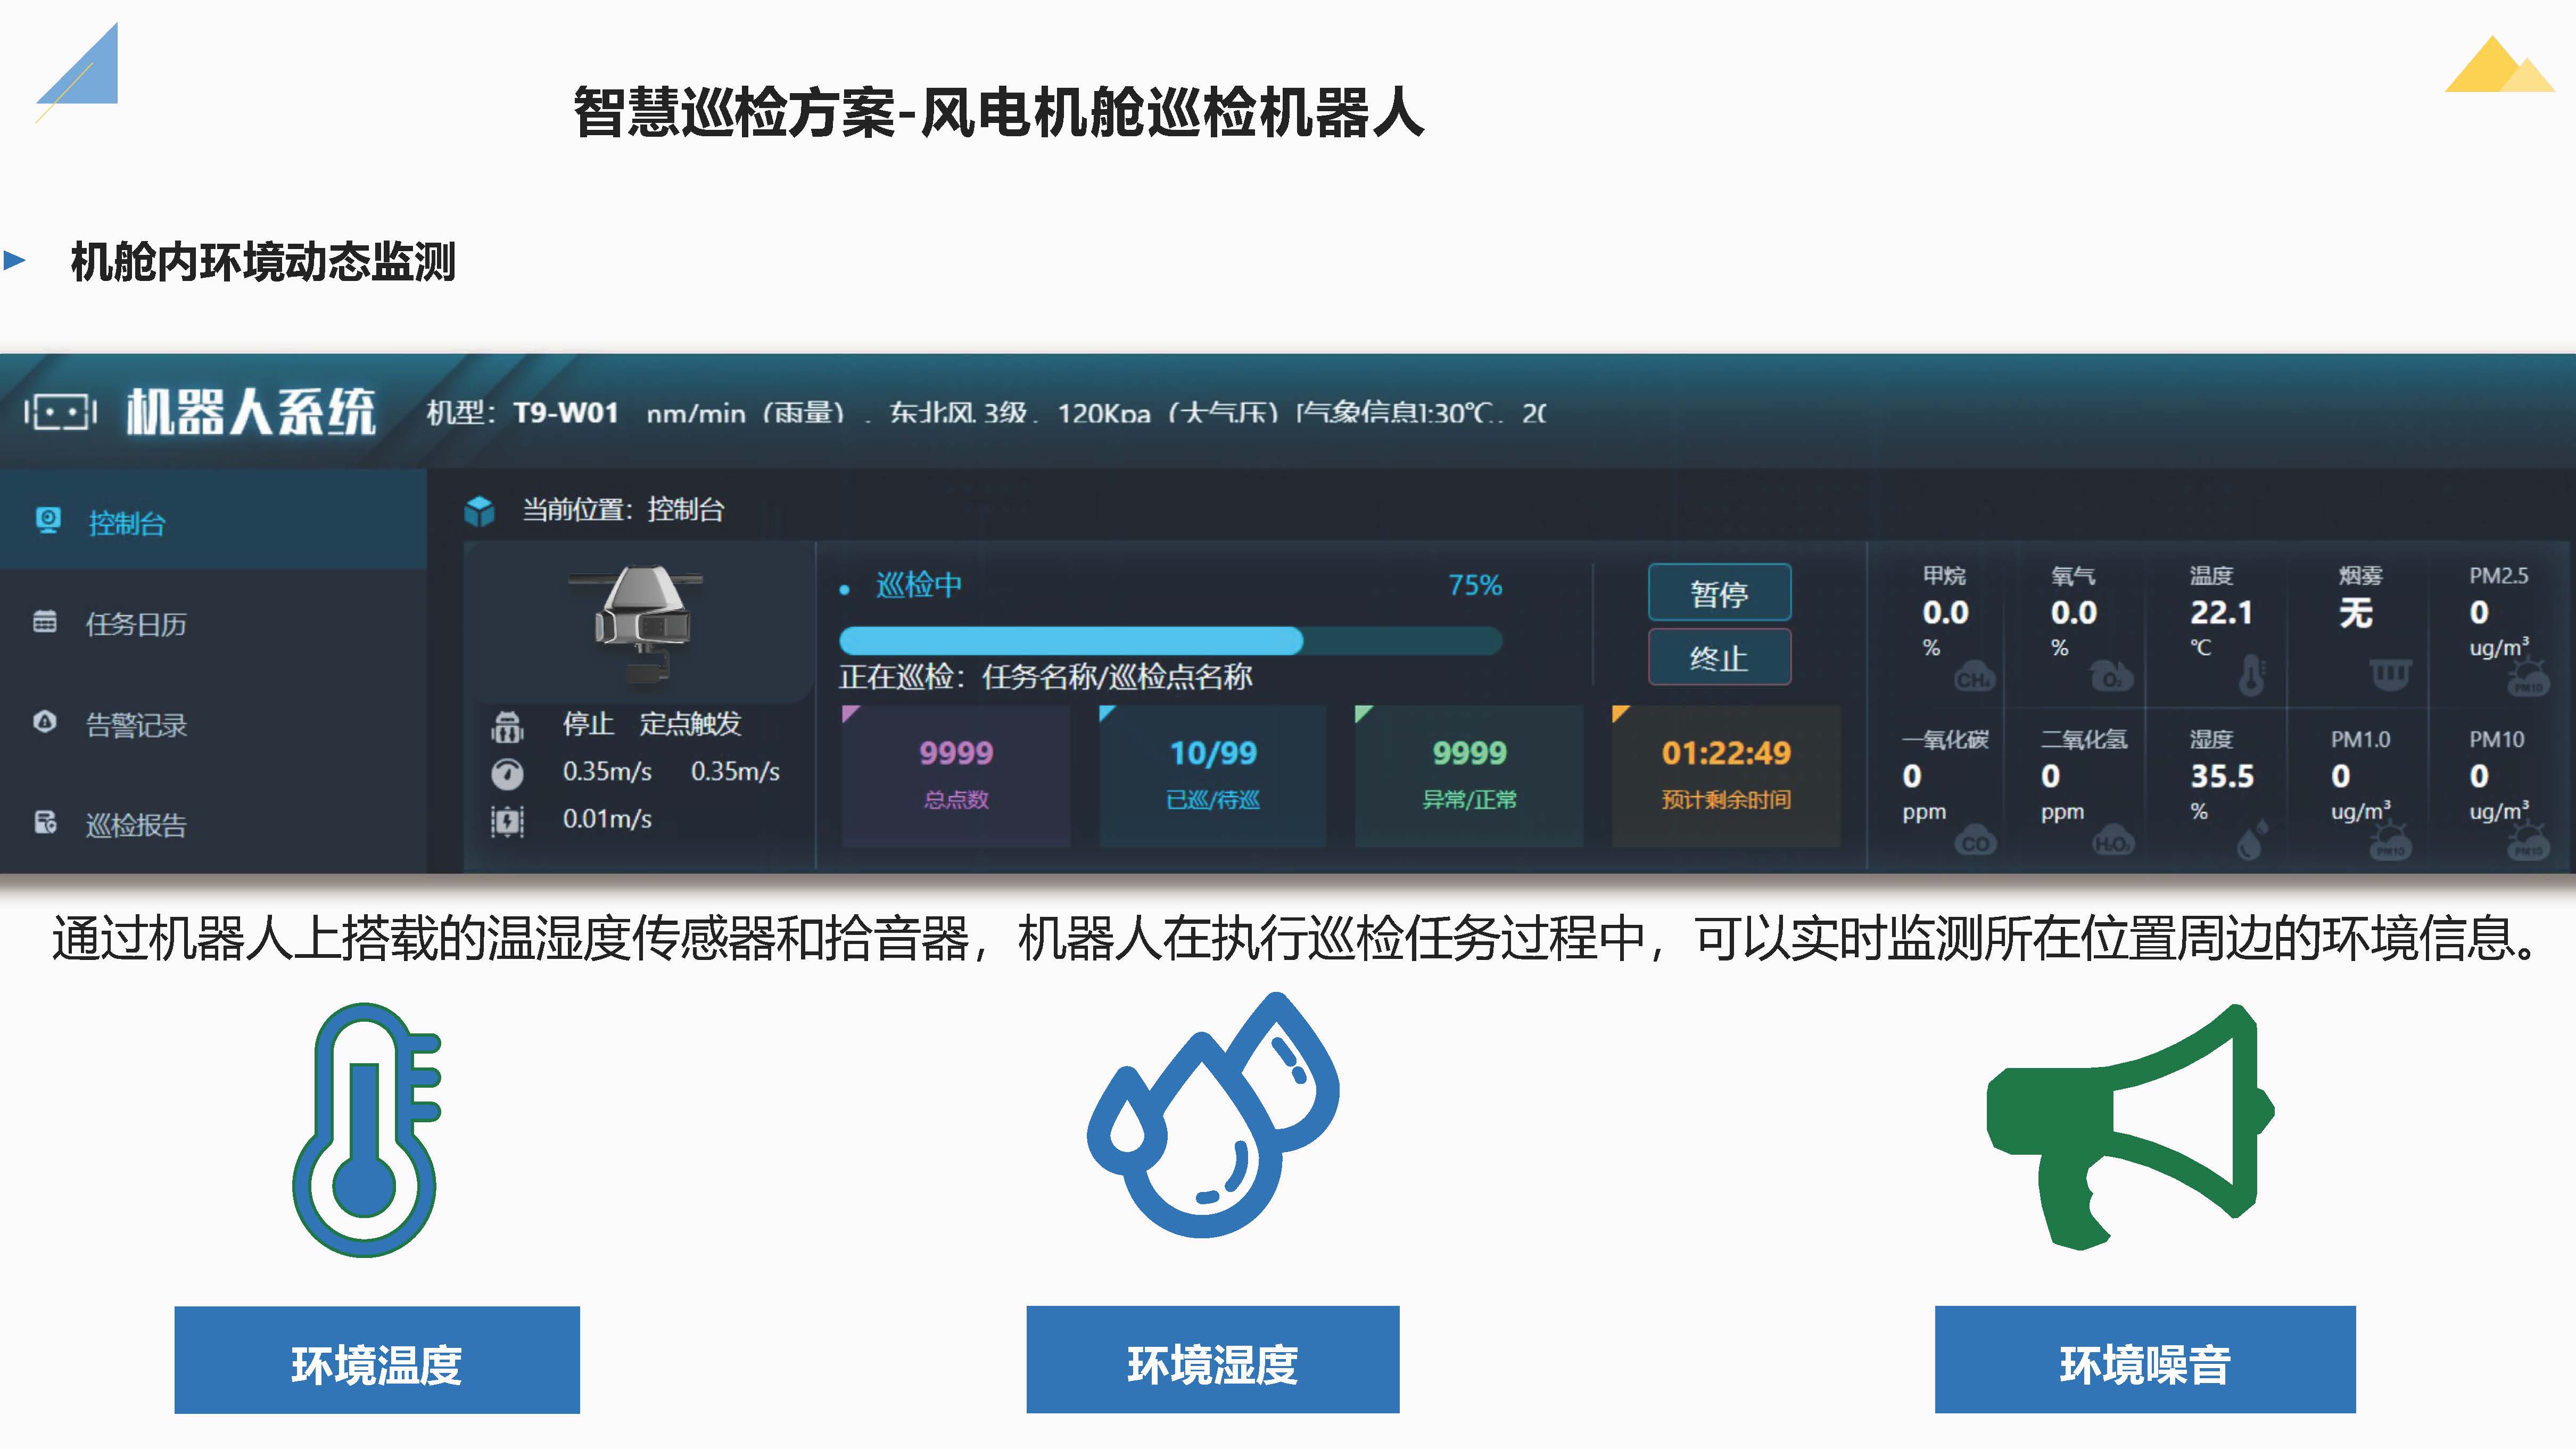Click the speedometer icon beside 0.35m/s
The width and height of the screenshot is (2576, 1449).
tap(507, 773)
